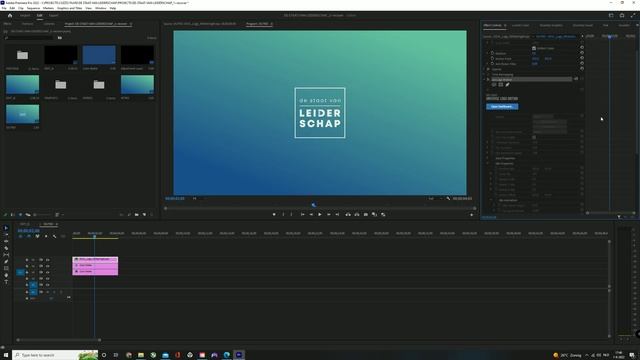
Task: Select the Hand tool
Action: coord(6,275)
